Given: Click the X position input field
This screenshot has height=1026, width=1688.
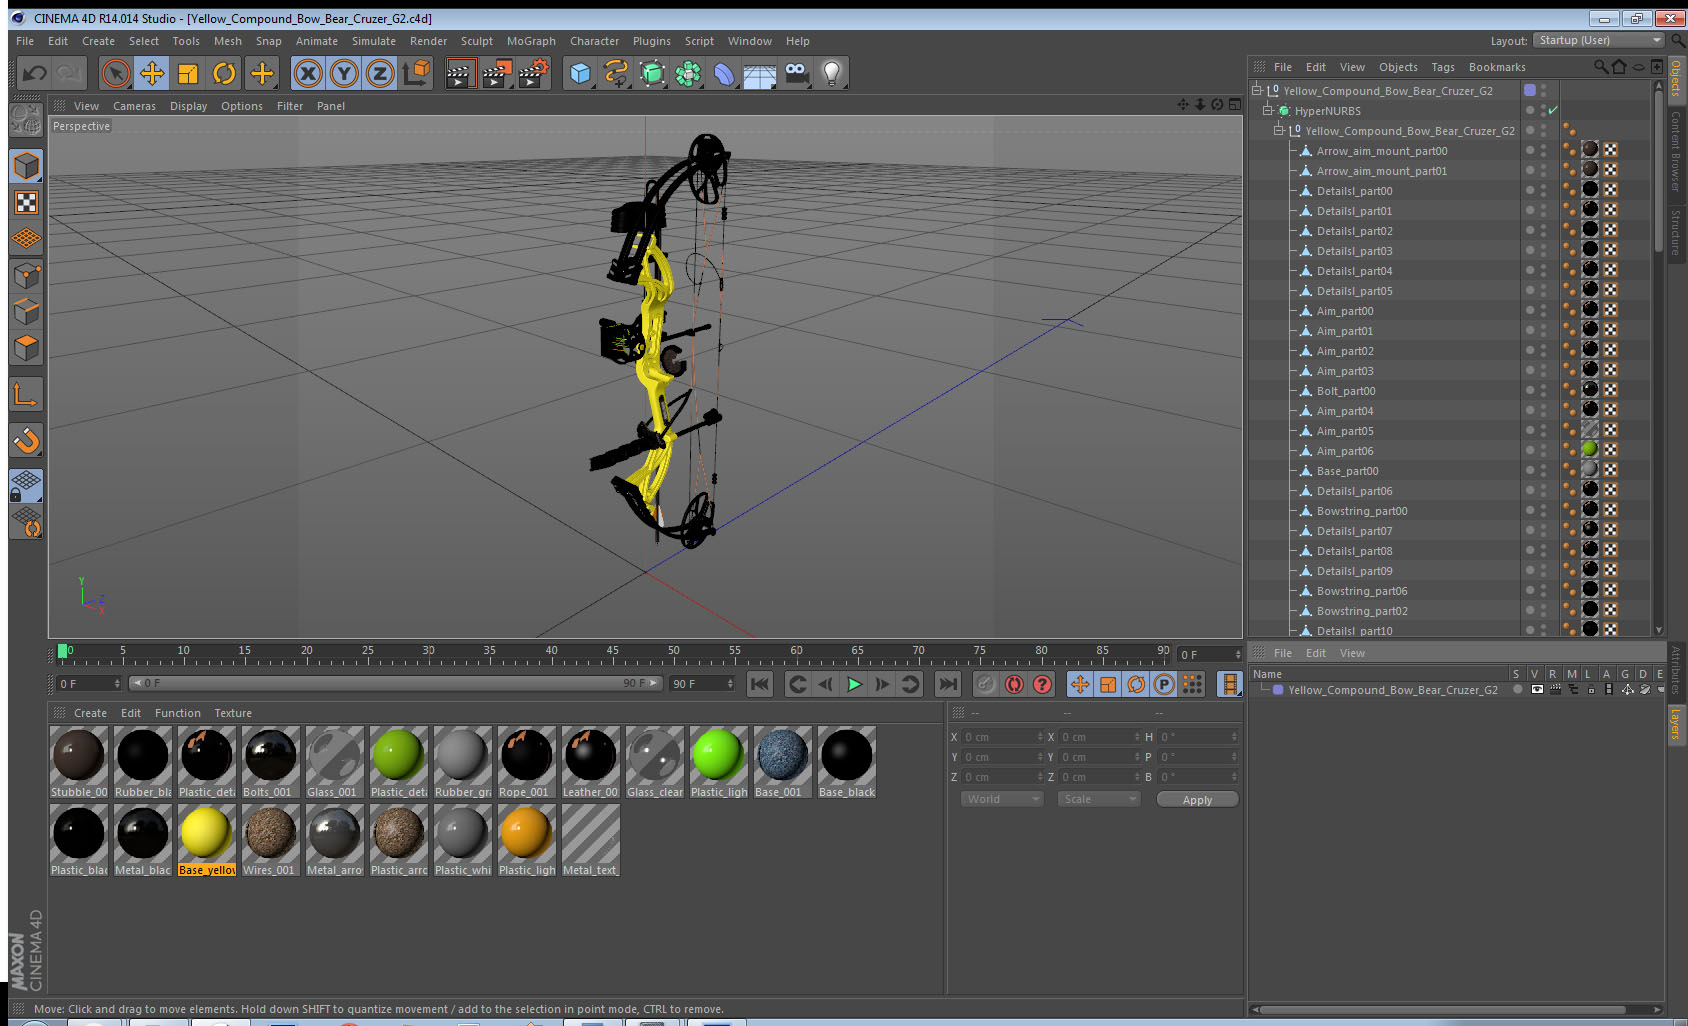Looking at the screenshot, I should click(1003, 737).
